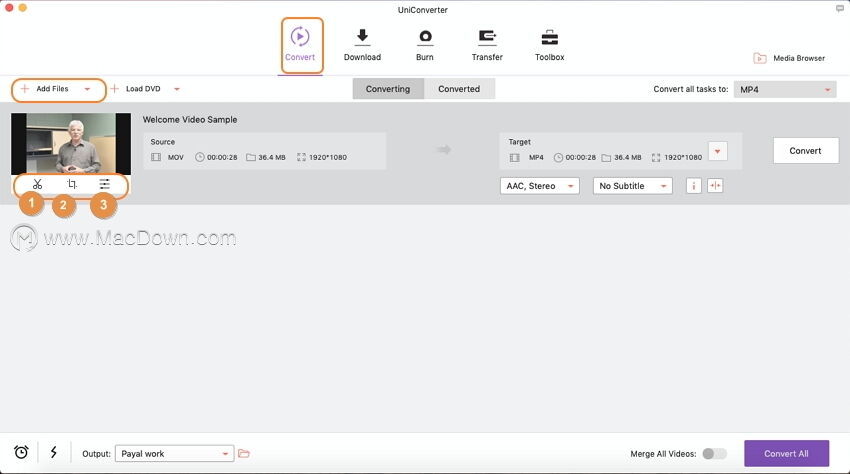Open the Convert section
This screenshot has height=474, width=850.
pos(300,45)
